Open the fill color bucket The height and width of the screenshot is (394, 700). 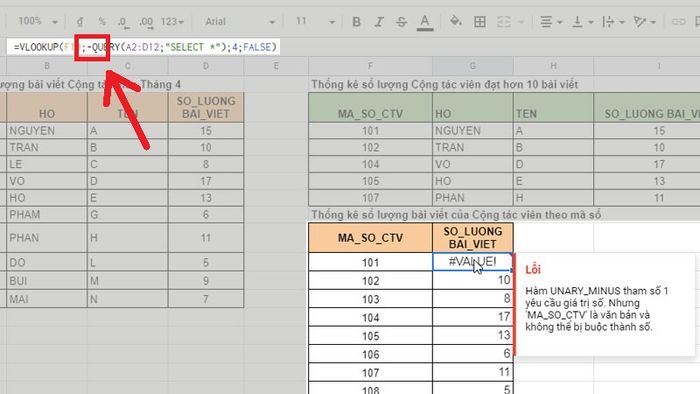coord(456,21)
